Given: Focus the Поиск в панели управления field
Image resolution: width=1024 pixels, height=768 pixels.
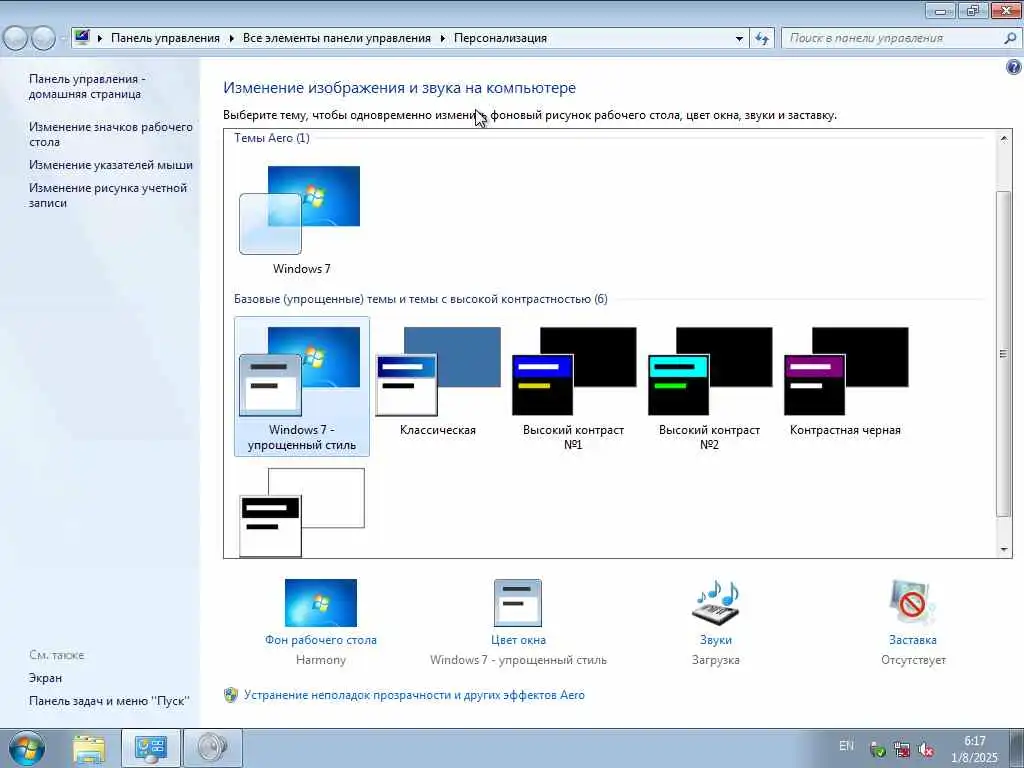Looking at the screenshot, I should pyautogui.click(x=892, y=38).
